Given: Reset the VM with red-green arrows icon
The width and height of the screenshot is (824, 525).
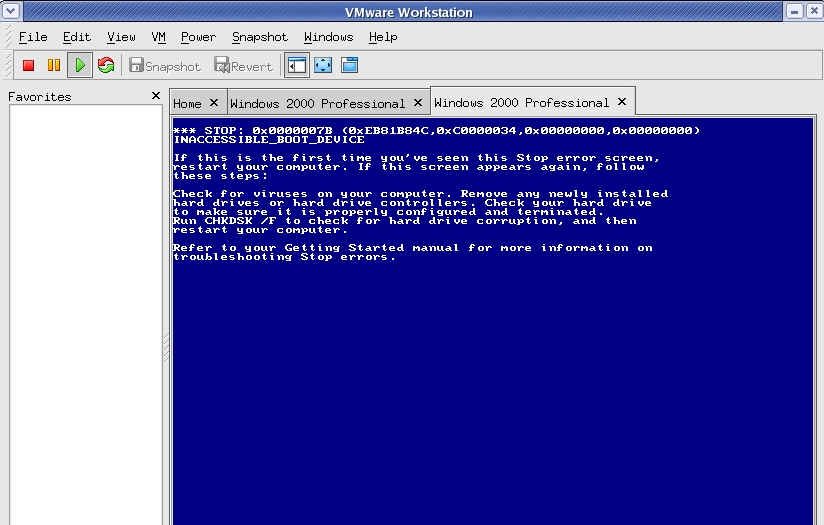Looking at the screenshot, I should tap(106, 66).
